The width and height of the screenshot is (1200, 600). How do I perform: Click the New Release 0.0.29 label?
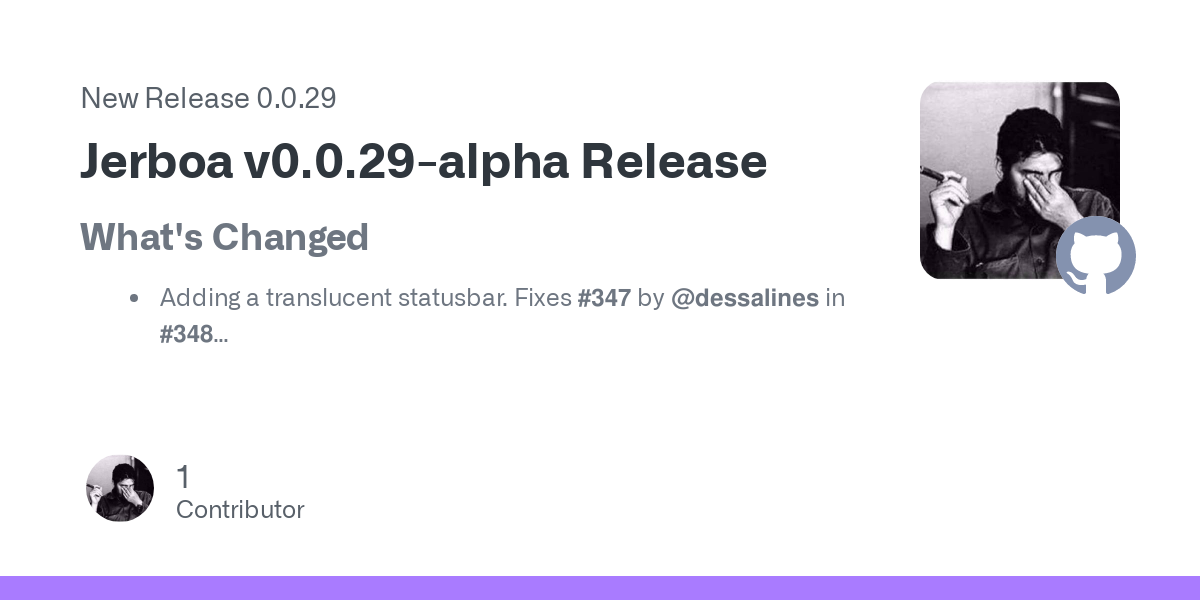click(208, 98)
